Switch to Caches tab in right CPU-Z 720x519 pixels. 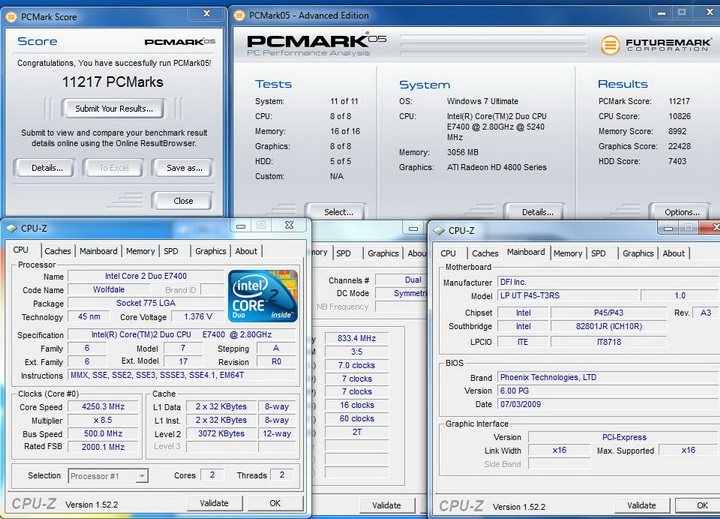(x=485, y=254)
